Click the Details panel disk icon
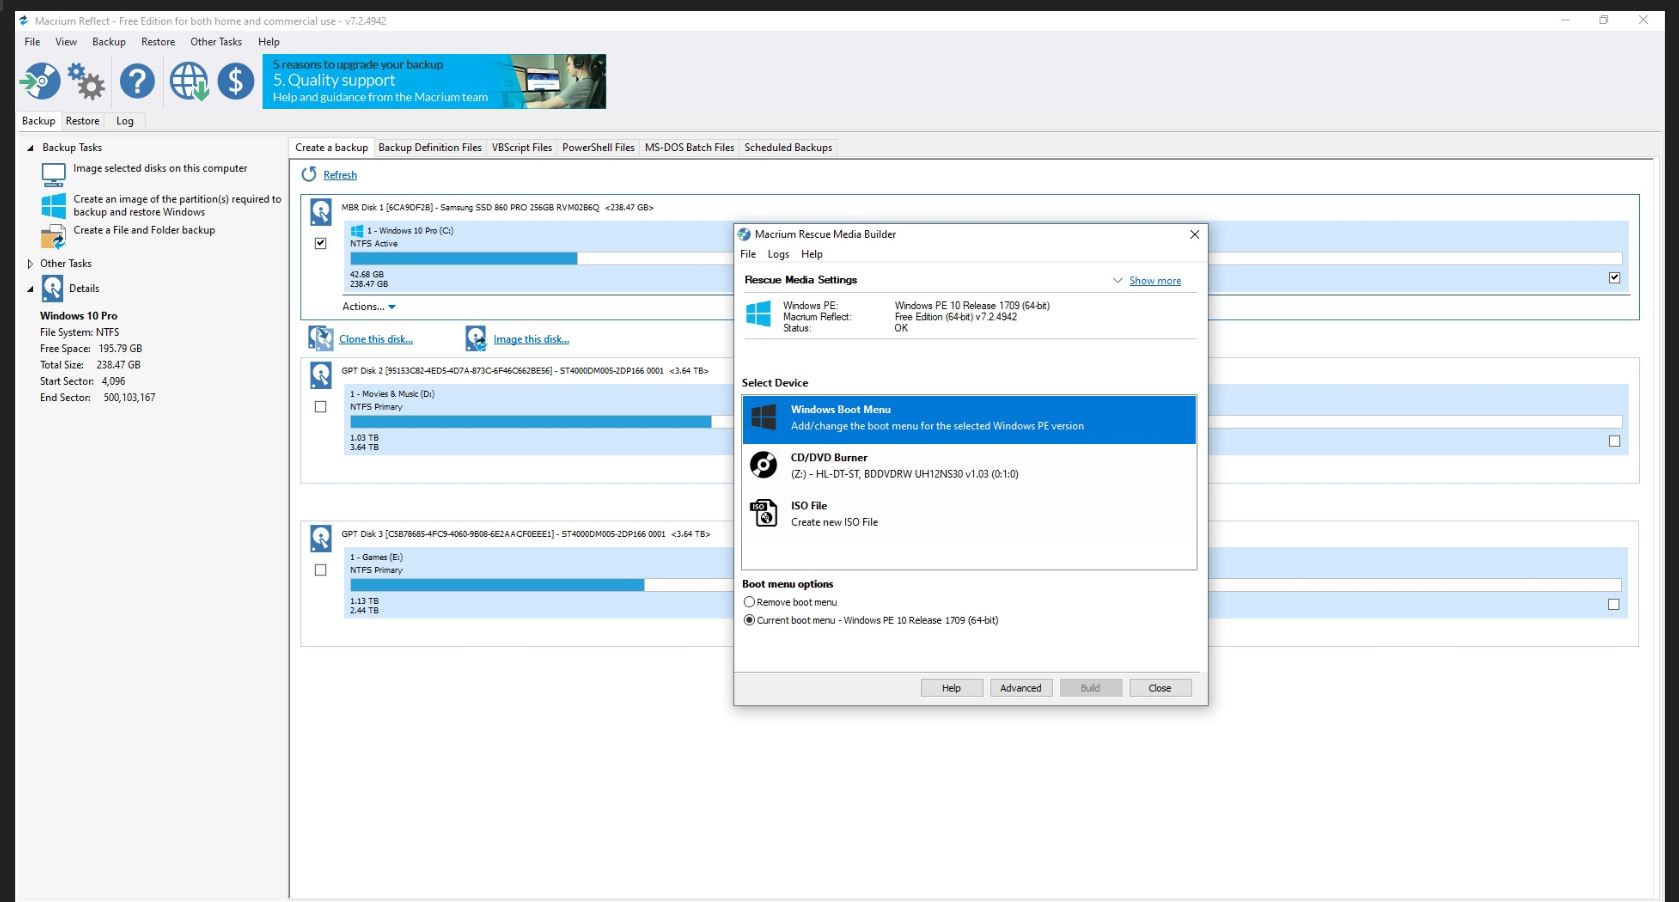 53,289
